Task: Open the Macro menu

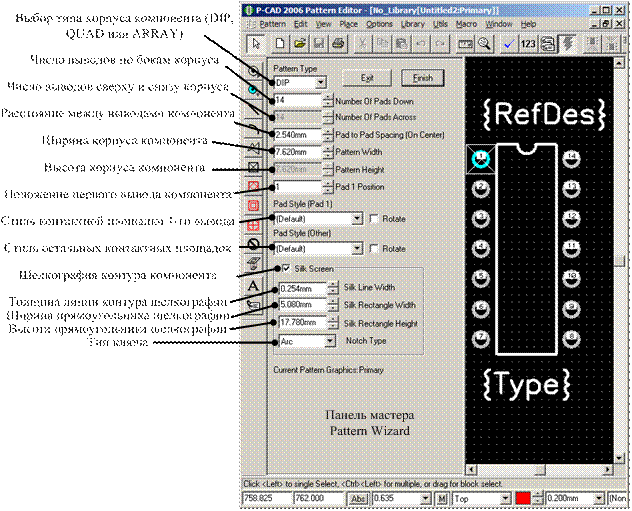Action: pos(466,24)
